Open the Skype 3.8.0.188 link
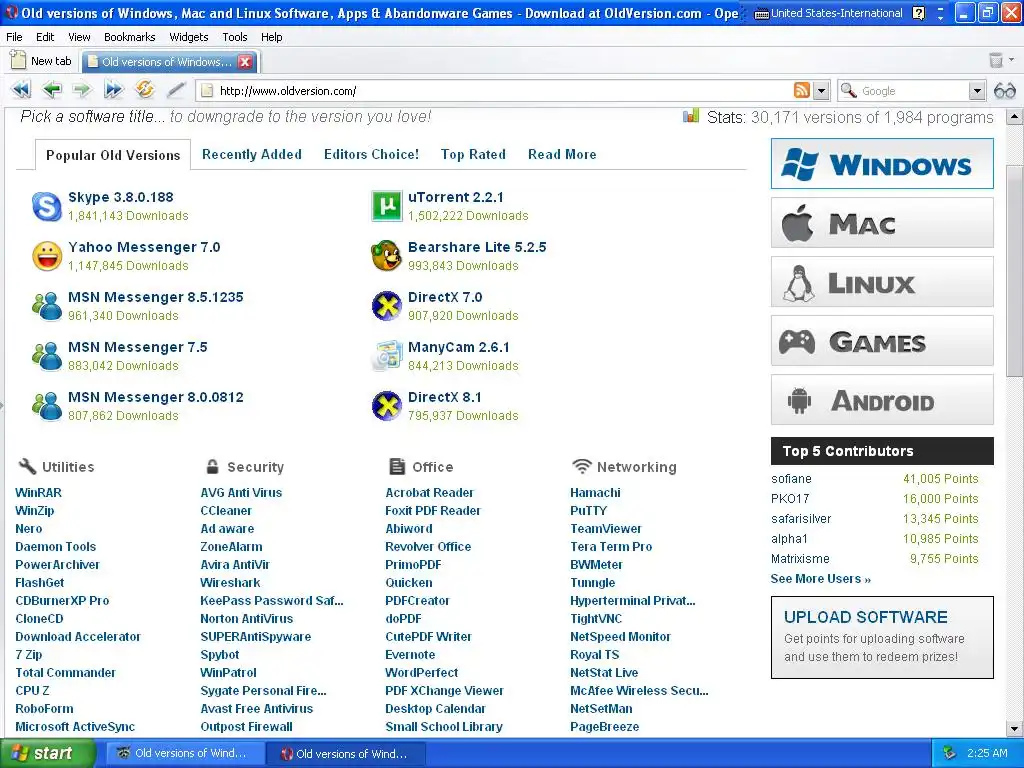1024x768 pixels. click(x=121, y=197)
